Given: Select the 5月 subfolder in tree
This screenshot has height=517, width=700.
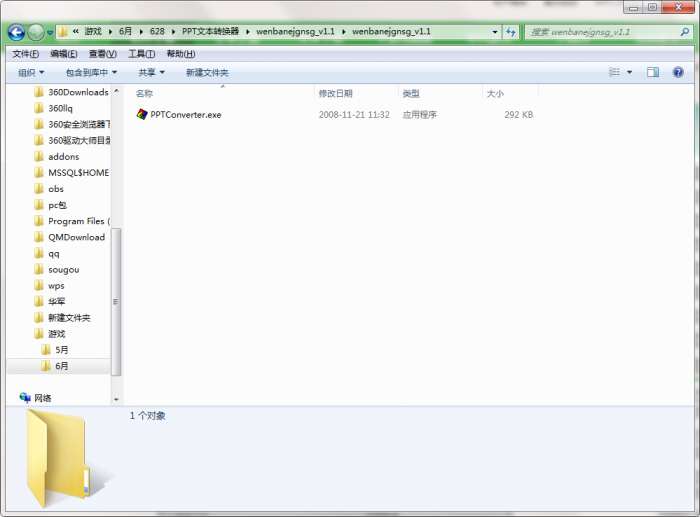Looking at the screenshot, I should 55,350.
